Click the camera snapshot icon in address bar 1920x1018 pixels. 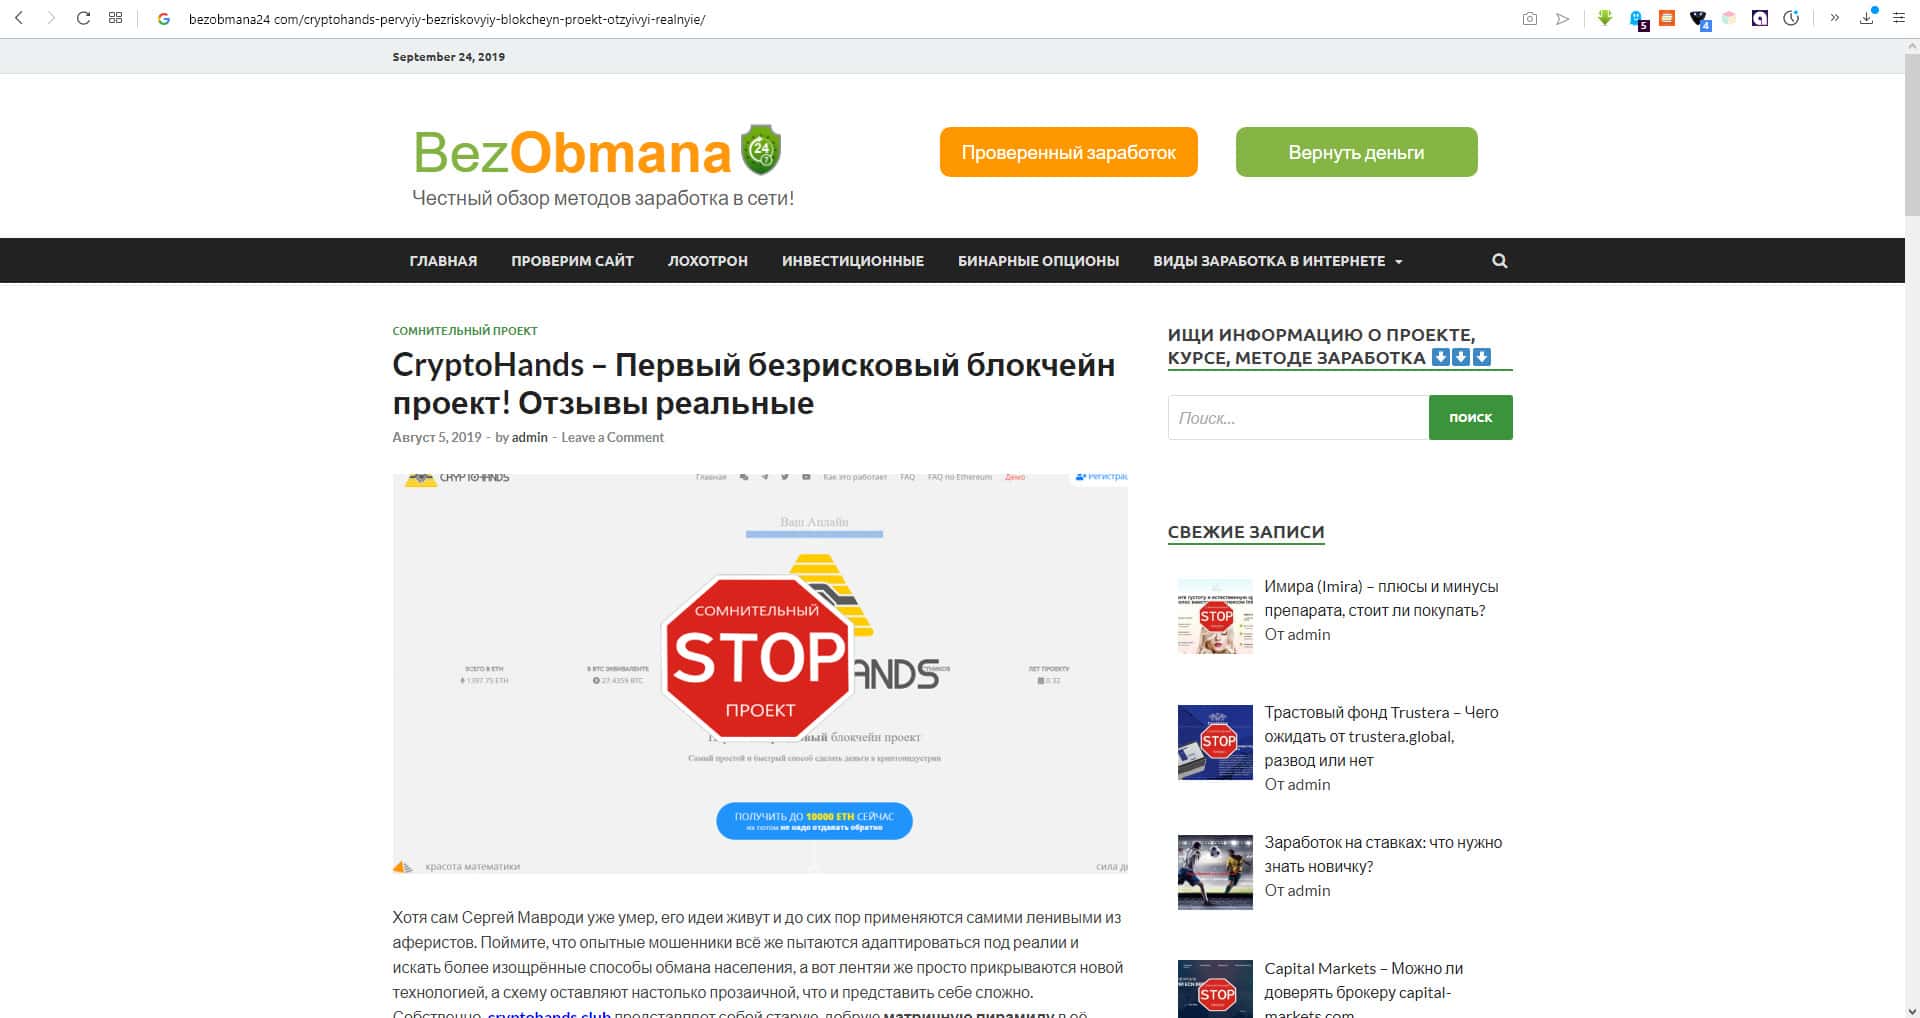point(1529,18)
